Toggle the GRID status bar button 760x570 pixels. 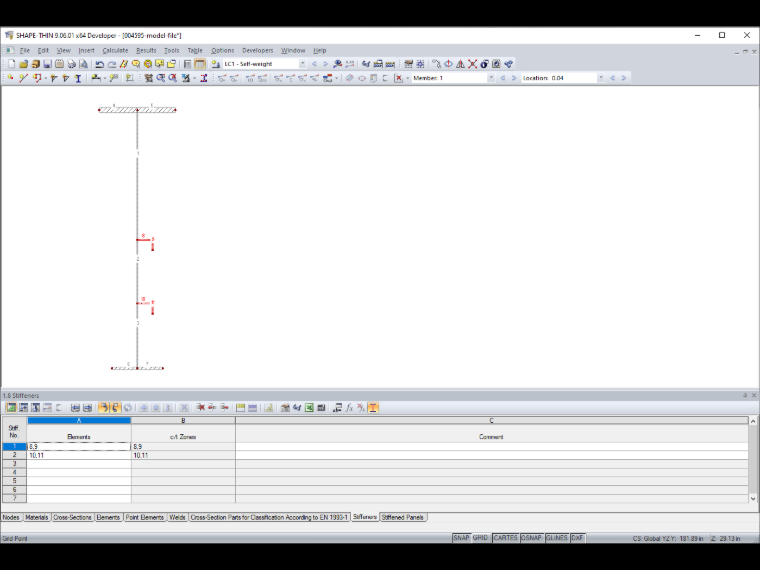(480, 538)
